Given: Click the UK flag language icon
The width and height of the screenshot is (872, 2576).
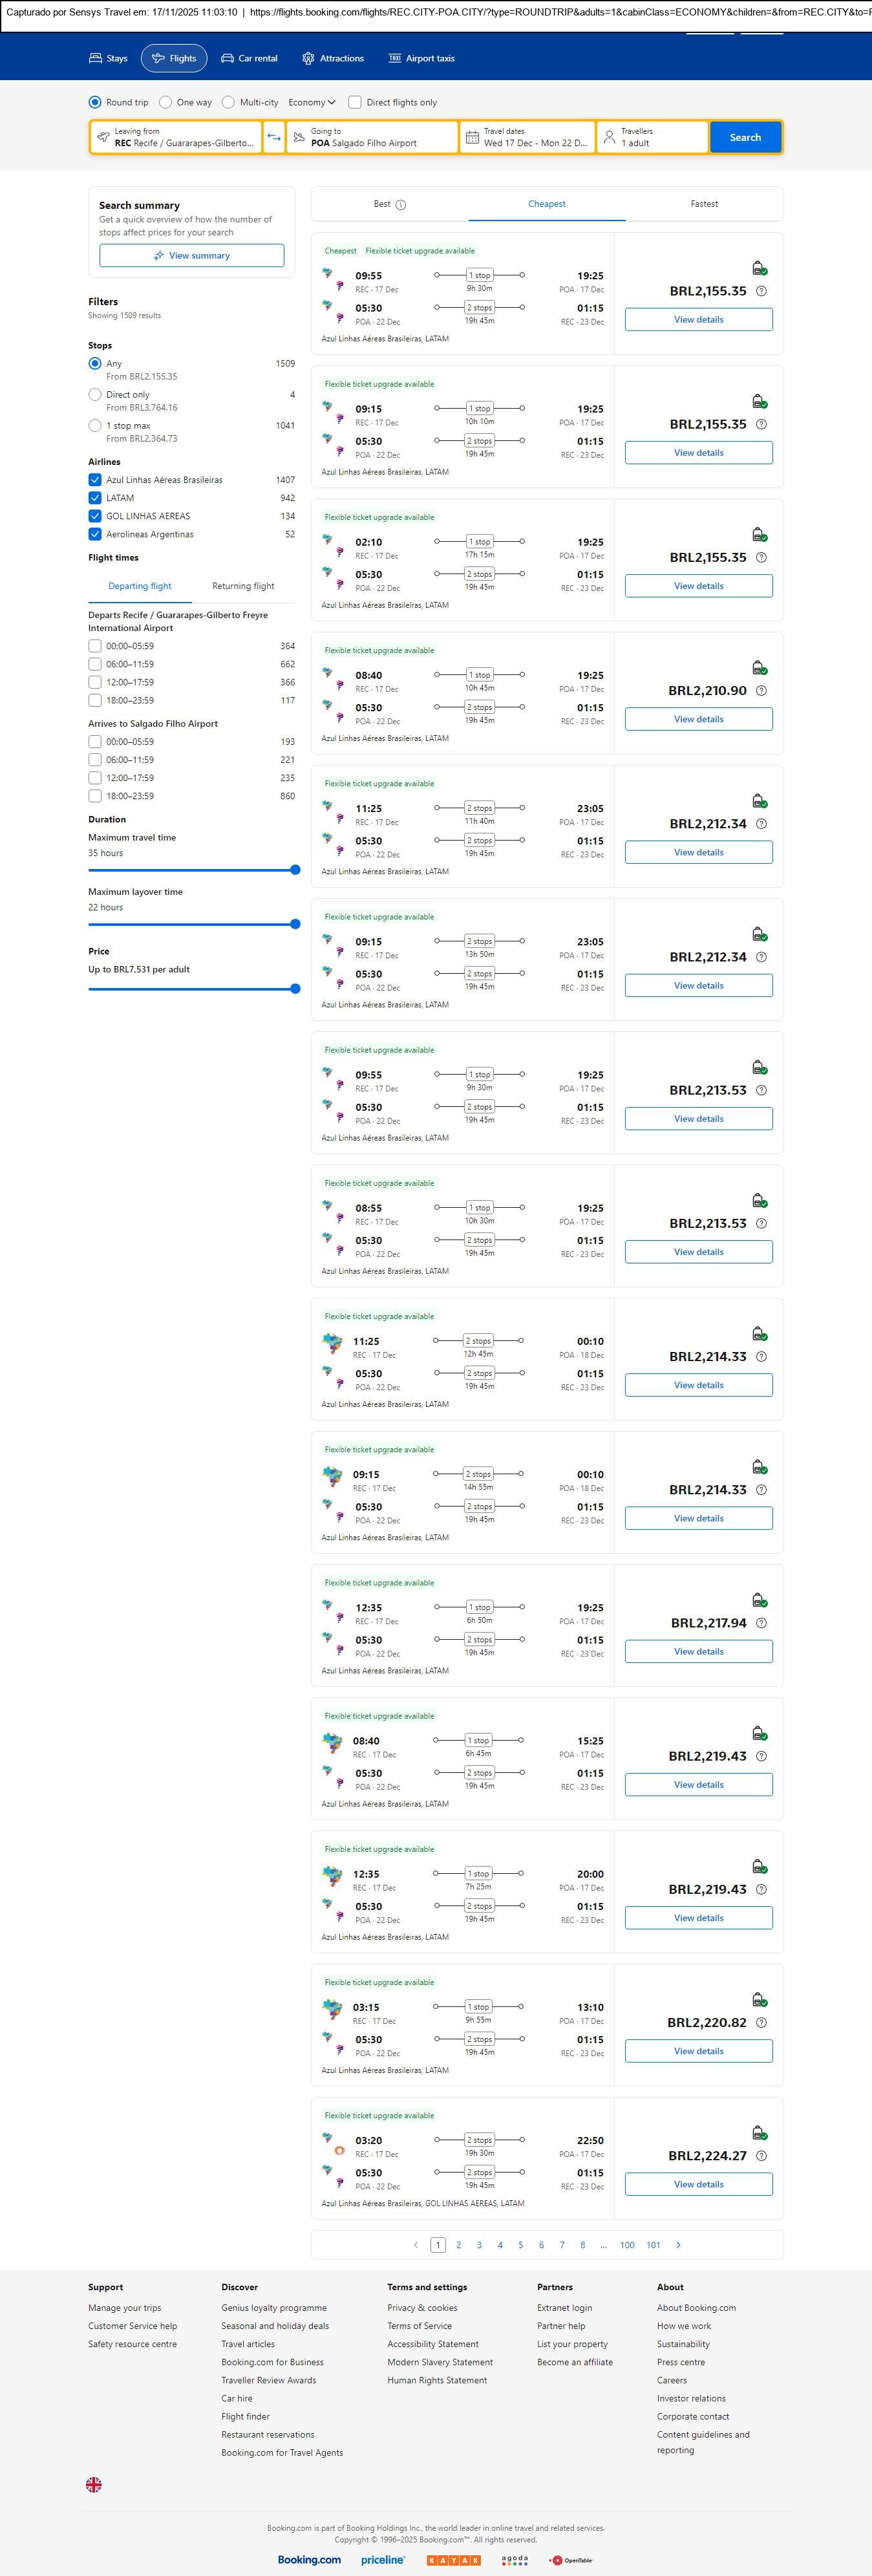Looking at the screenshot, I should point(94,2485).
